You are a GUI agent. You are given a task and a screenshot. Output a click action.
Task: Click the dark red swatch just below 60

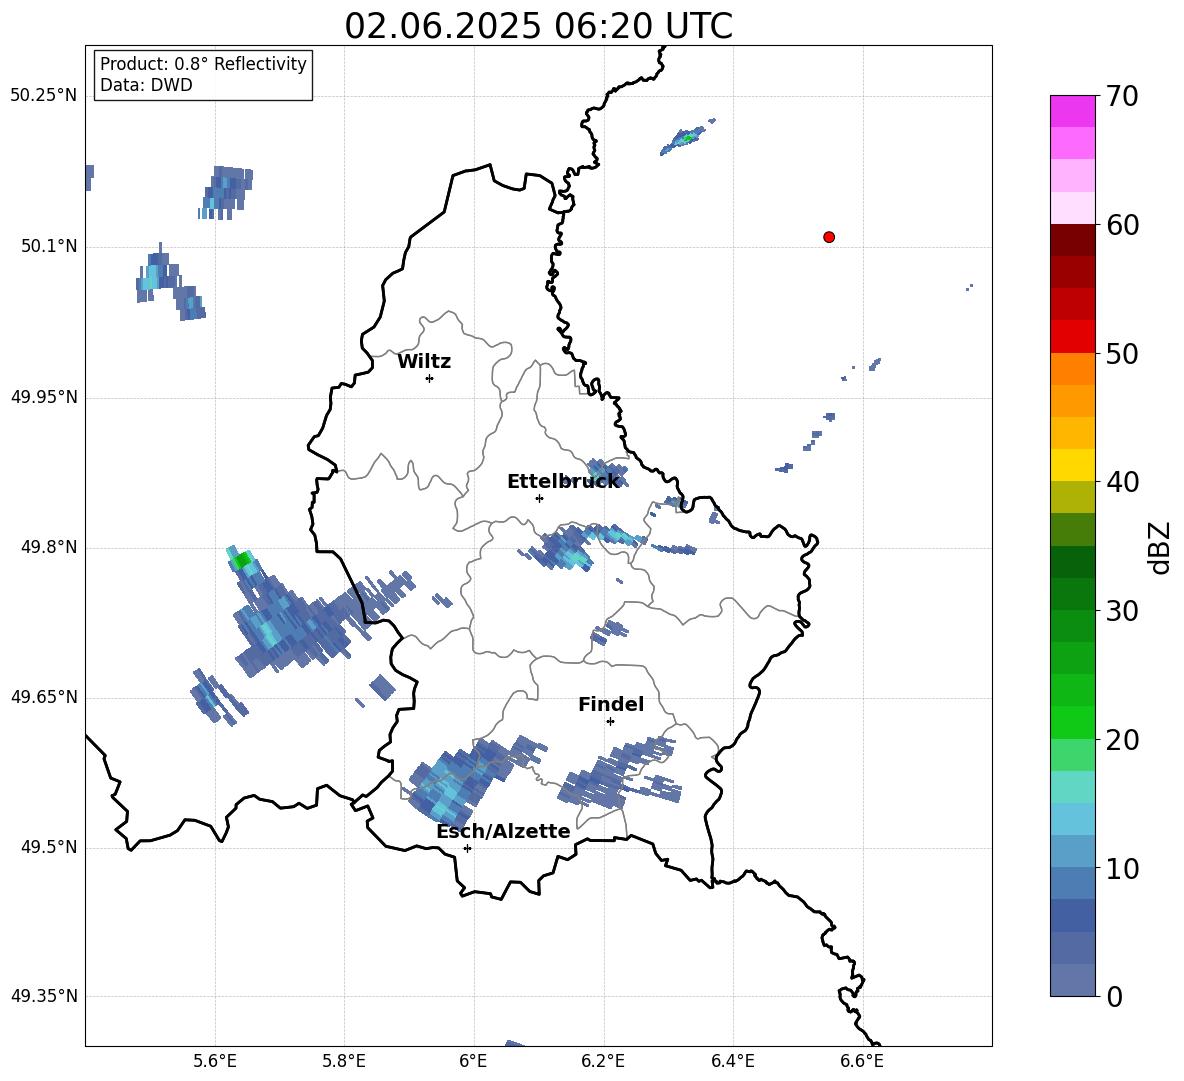(1073, 240)
